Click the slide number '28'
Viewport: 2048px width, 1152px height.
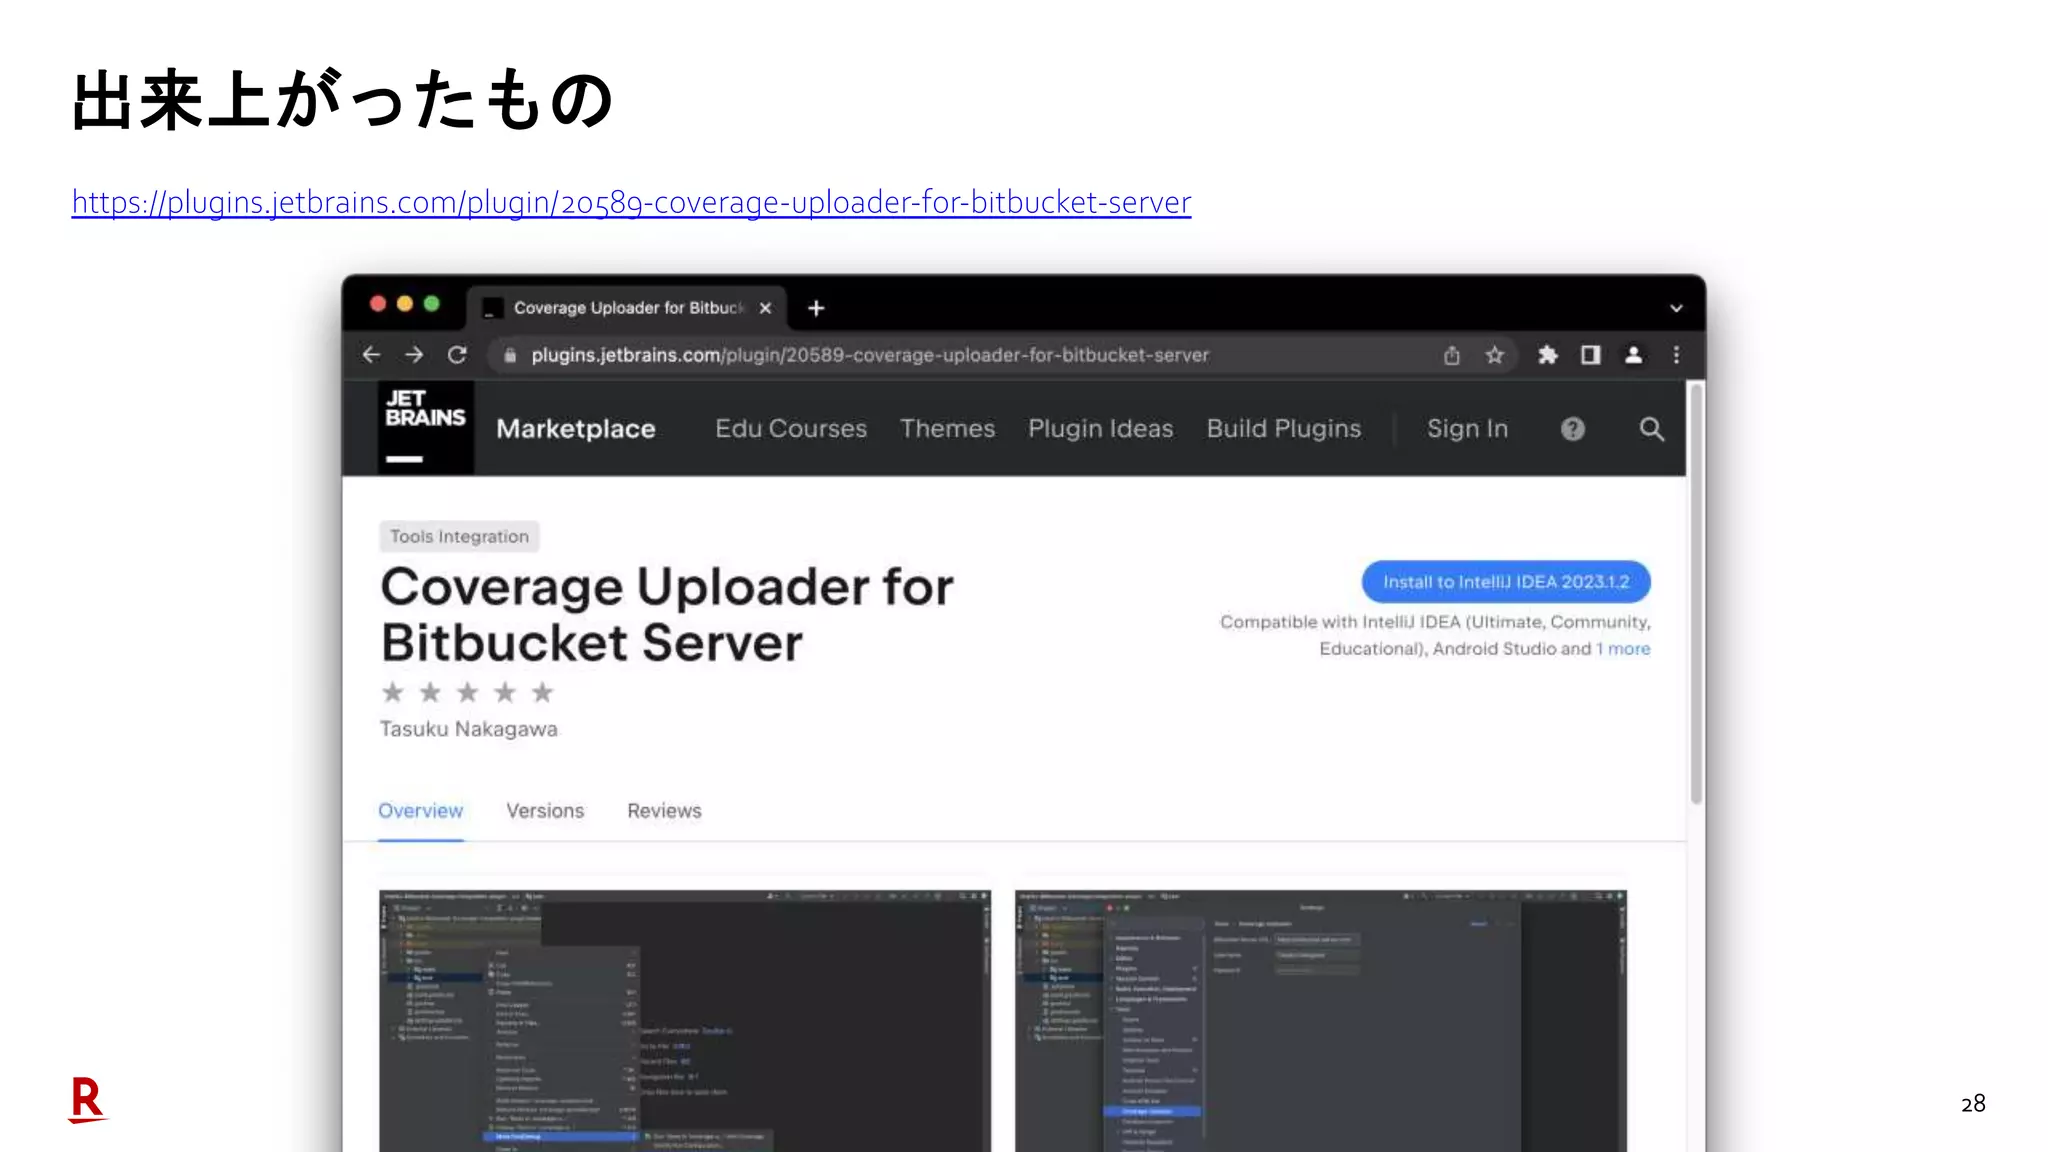[x=1973, y=1103]
